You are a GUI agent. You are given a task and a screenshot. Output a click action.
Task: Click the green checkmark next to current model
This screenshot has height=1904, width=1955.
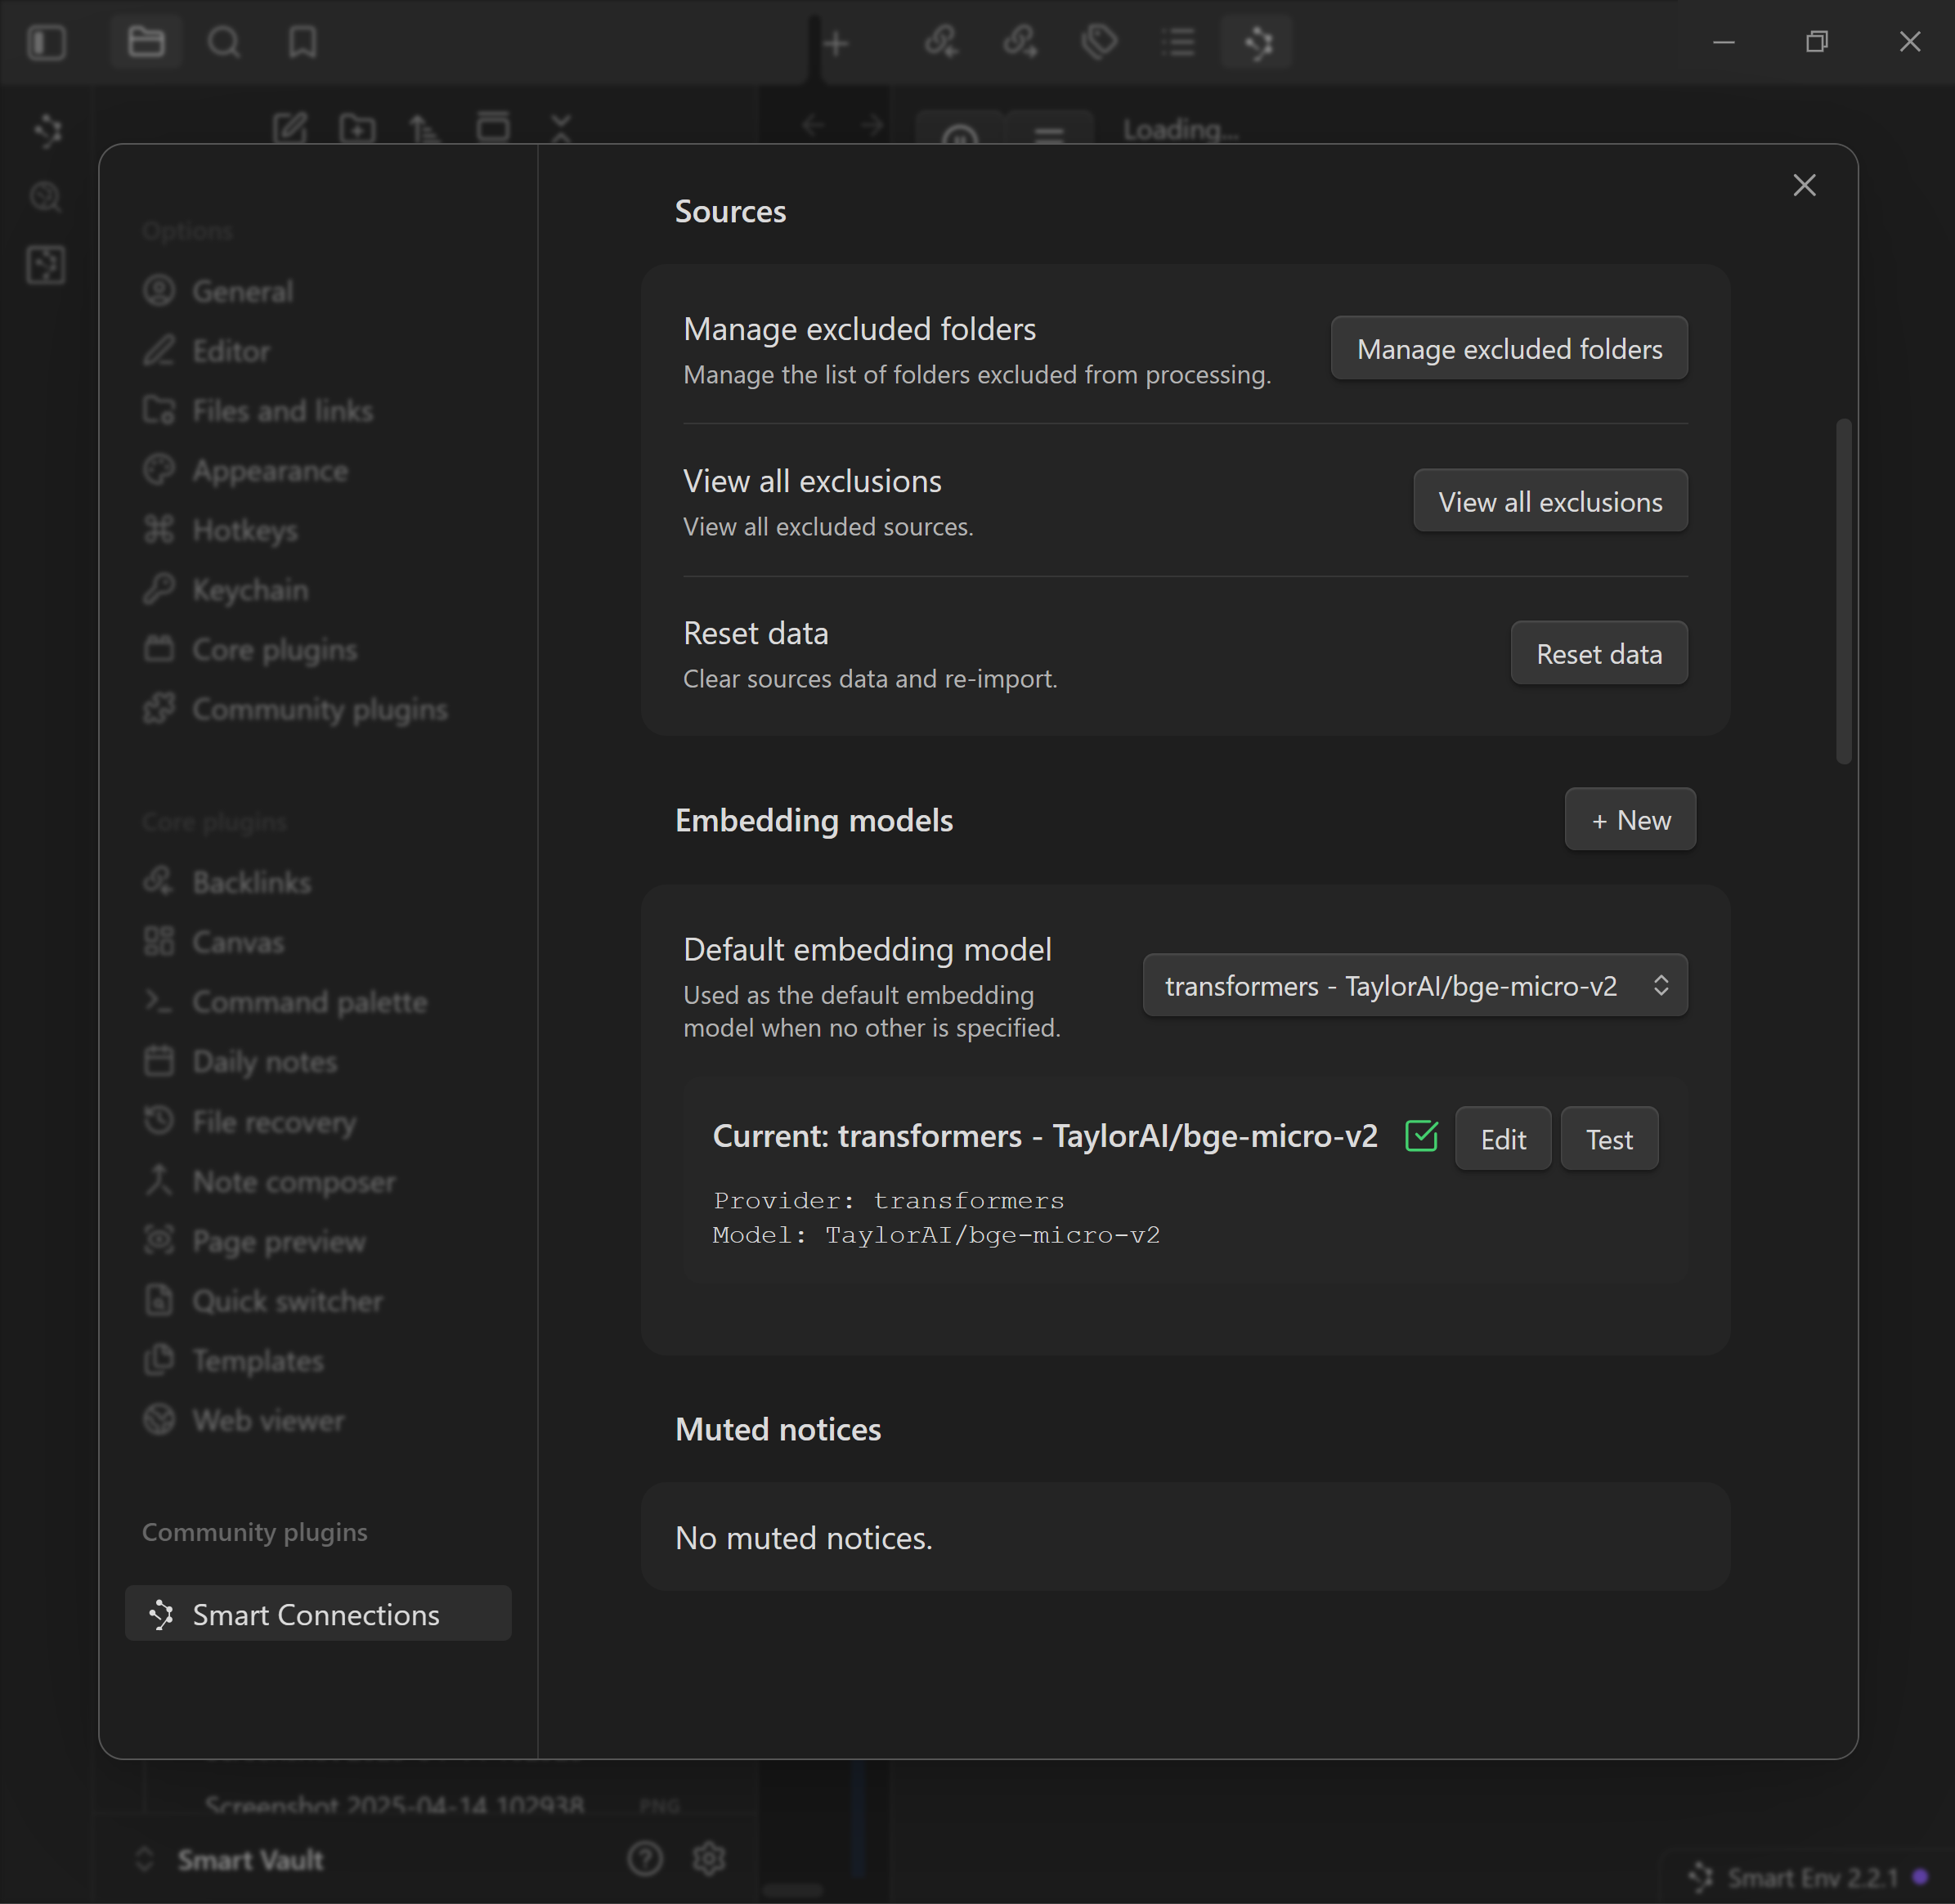[x=1421, y=1137]
